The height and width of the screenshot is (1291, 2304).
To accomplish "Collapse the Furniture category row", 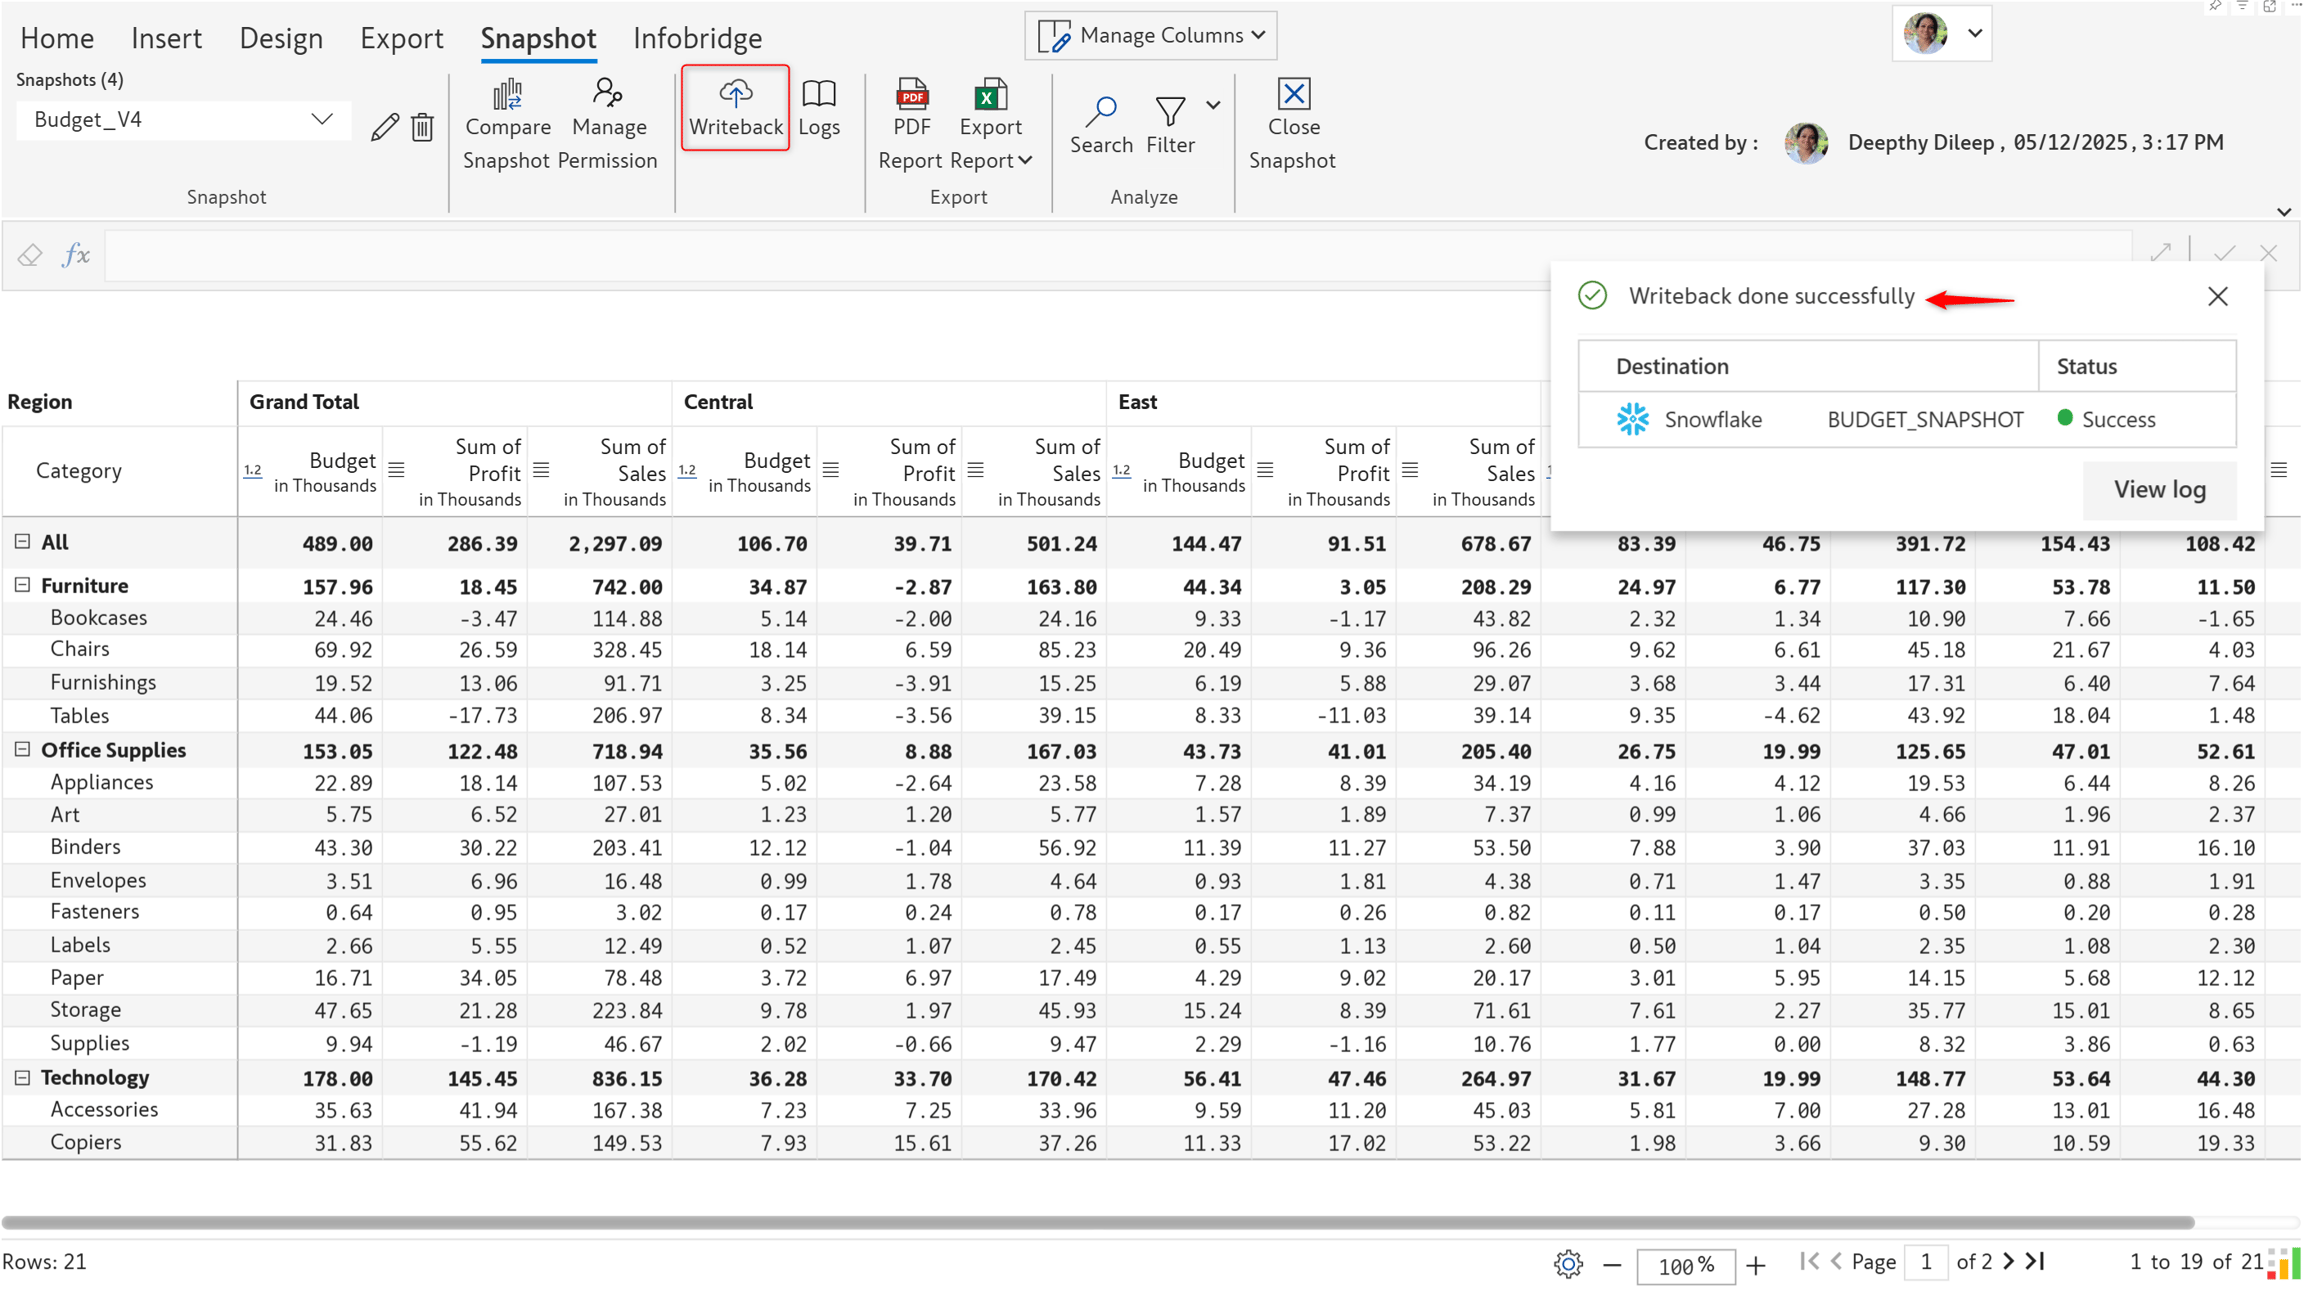I will 22,585.
